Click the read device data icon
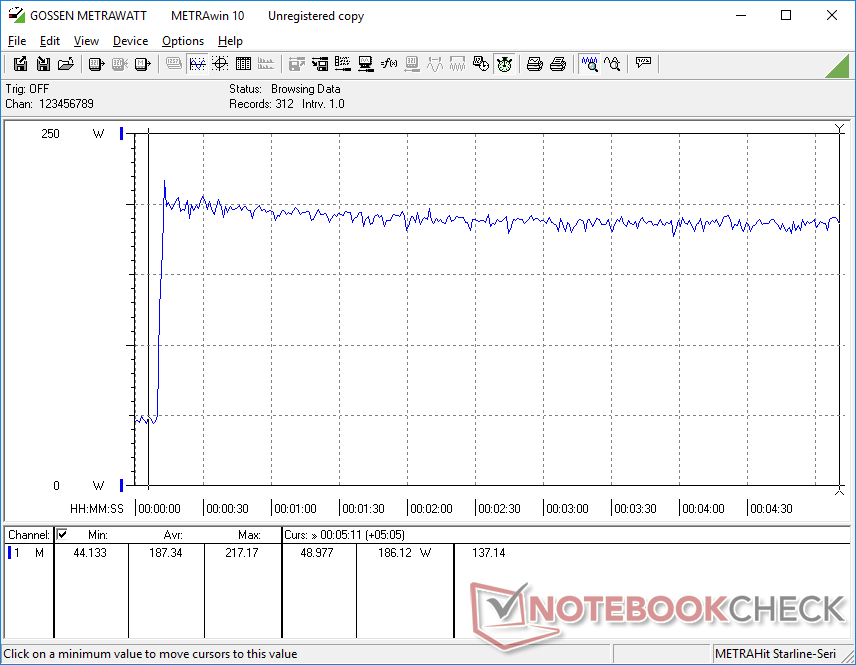This screenshot has height=665, width=856. (x=97, y=64)
